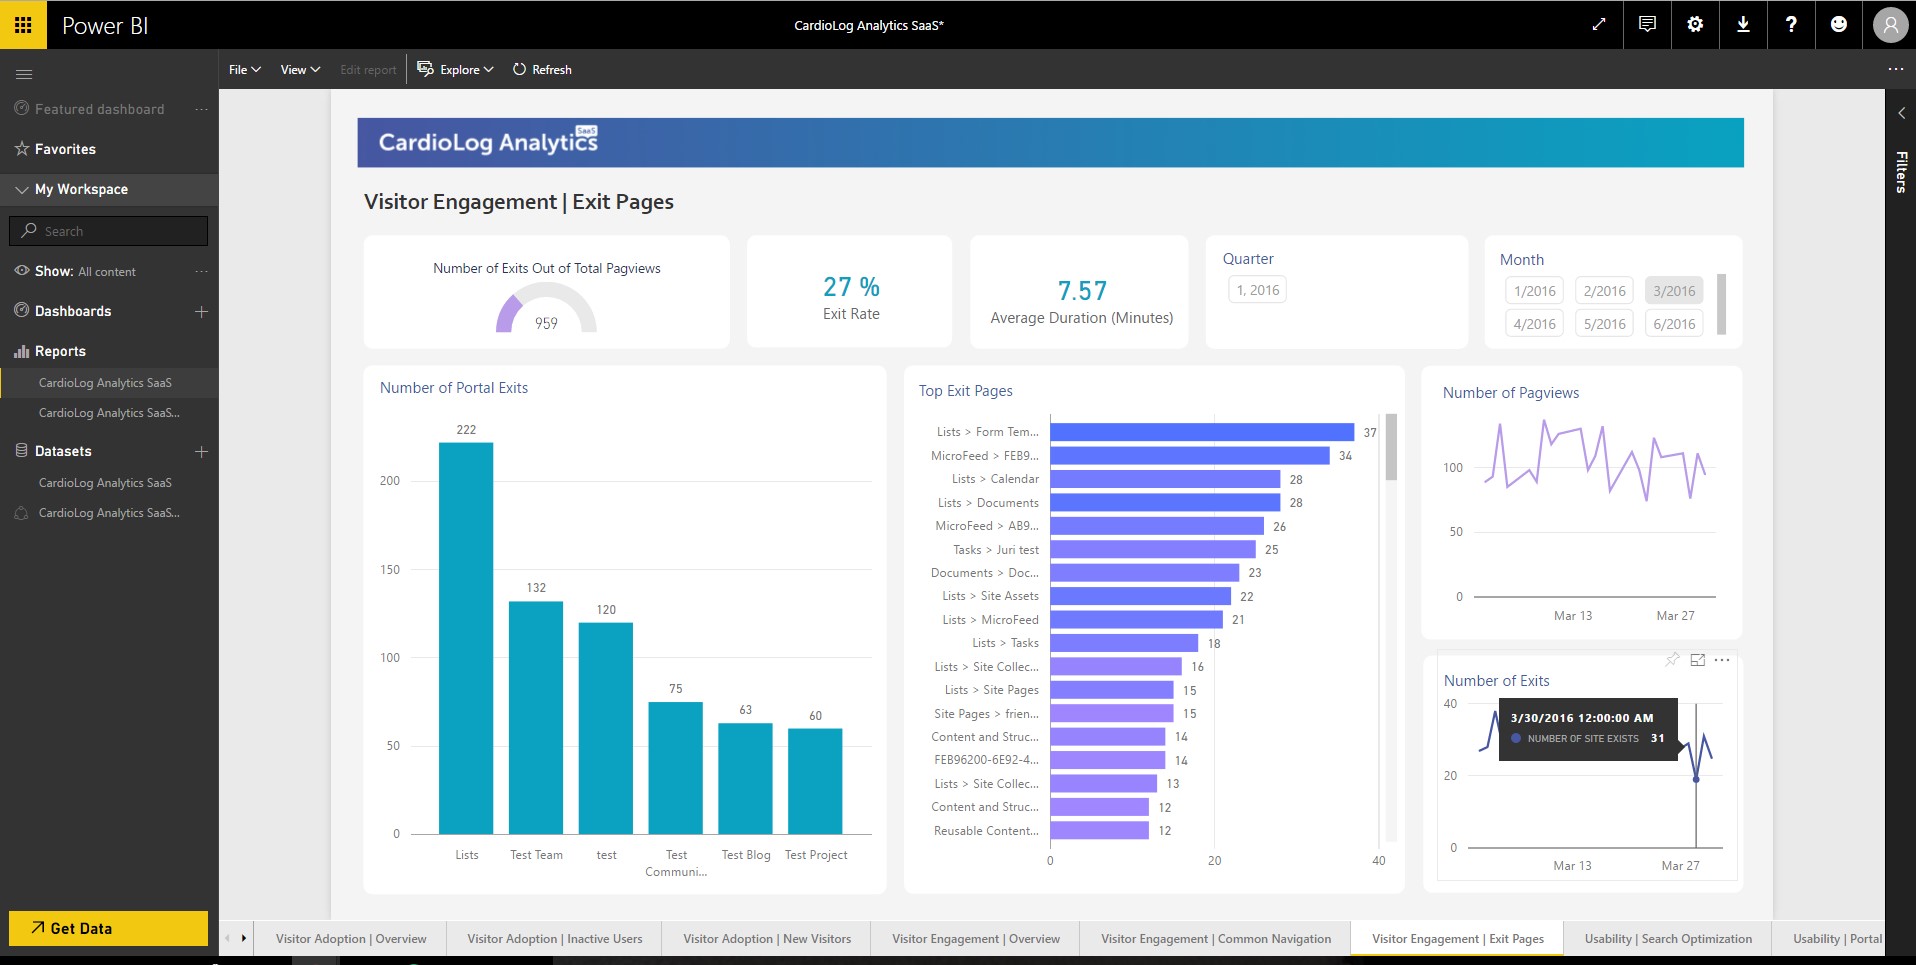
Task: Switch to Visitor Adoption | Inactive Users tab
Action: pyautogui.click(x=555, y=939)
